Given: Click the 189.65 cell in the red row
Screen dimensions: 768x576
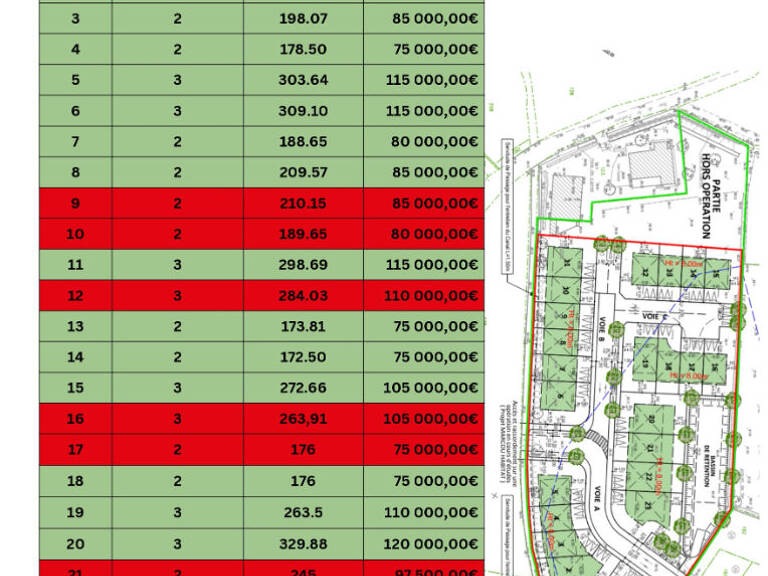Looking at the screenshot, I should pos(303,234).
